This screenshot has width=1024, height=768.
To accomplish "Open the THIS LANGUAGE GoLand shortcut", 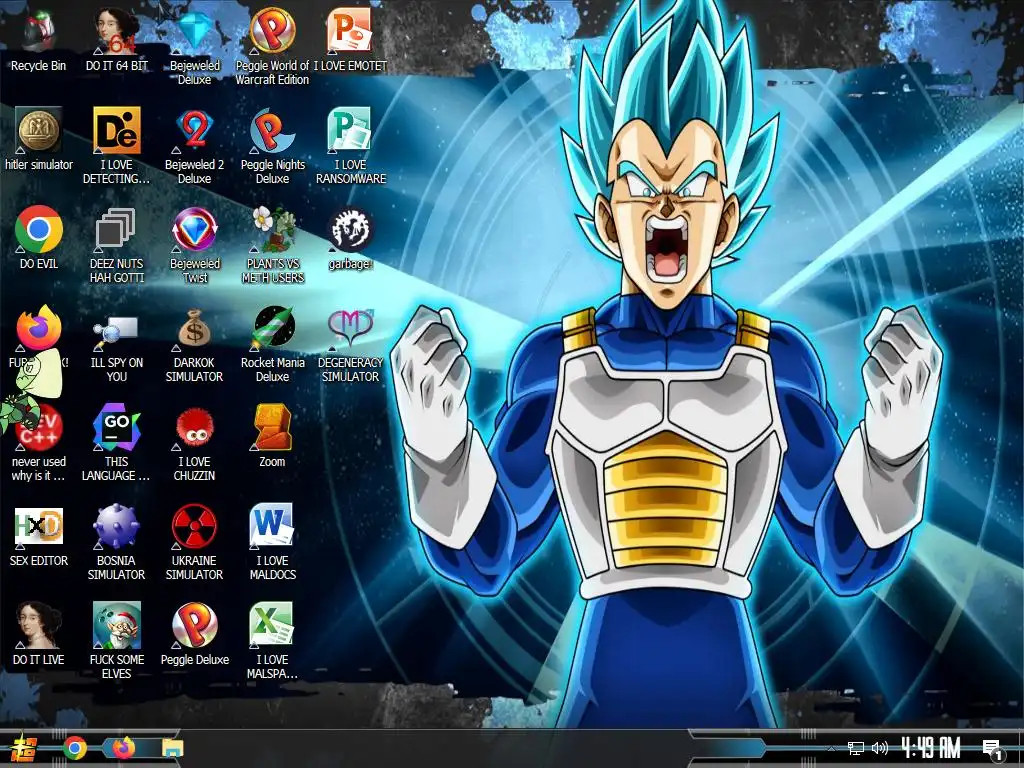I will pos(117,443).
